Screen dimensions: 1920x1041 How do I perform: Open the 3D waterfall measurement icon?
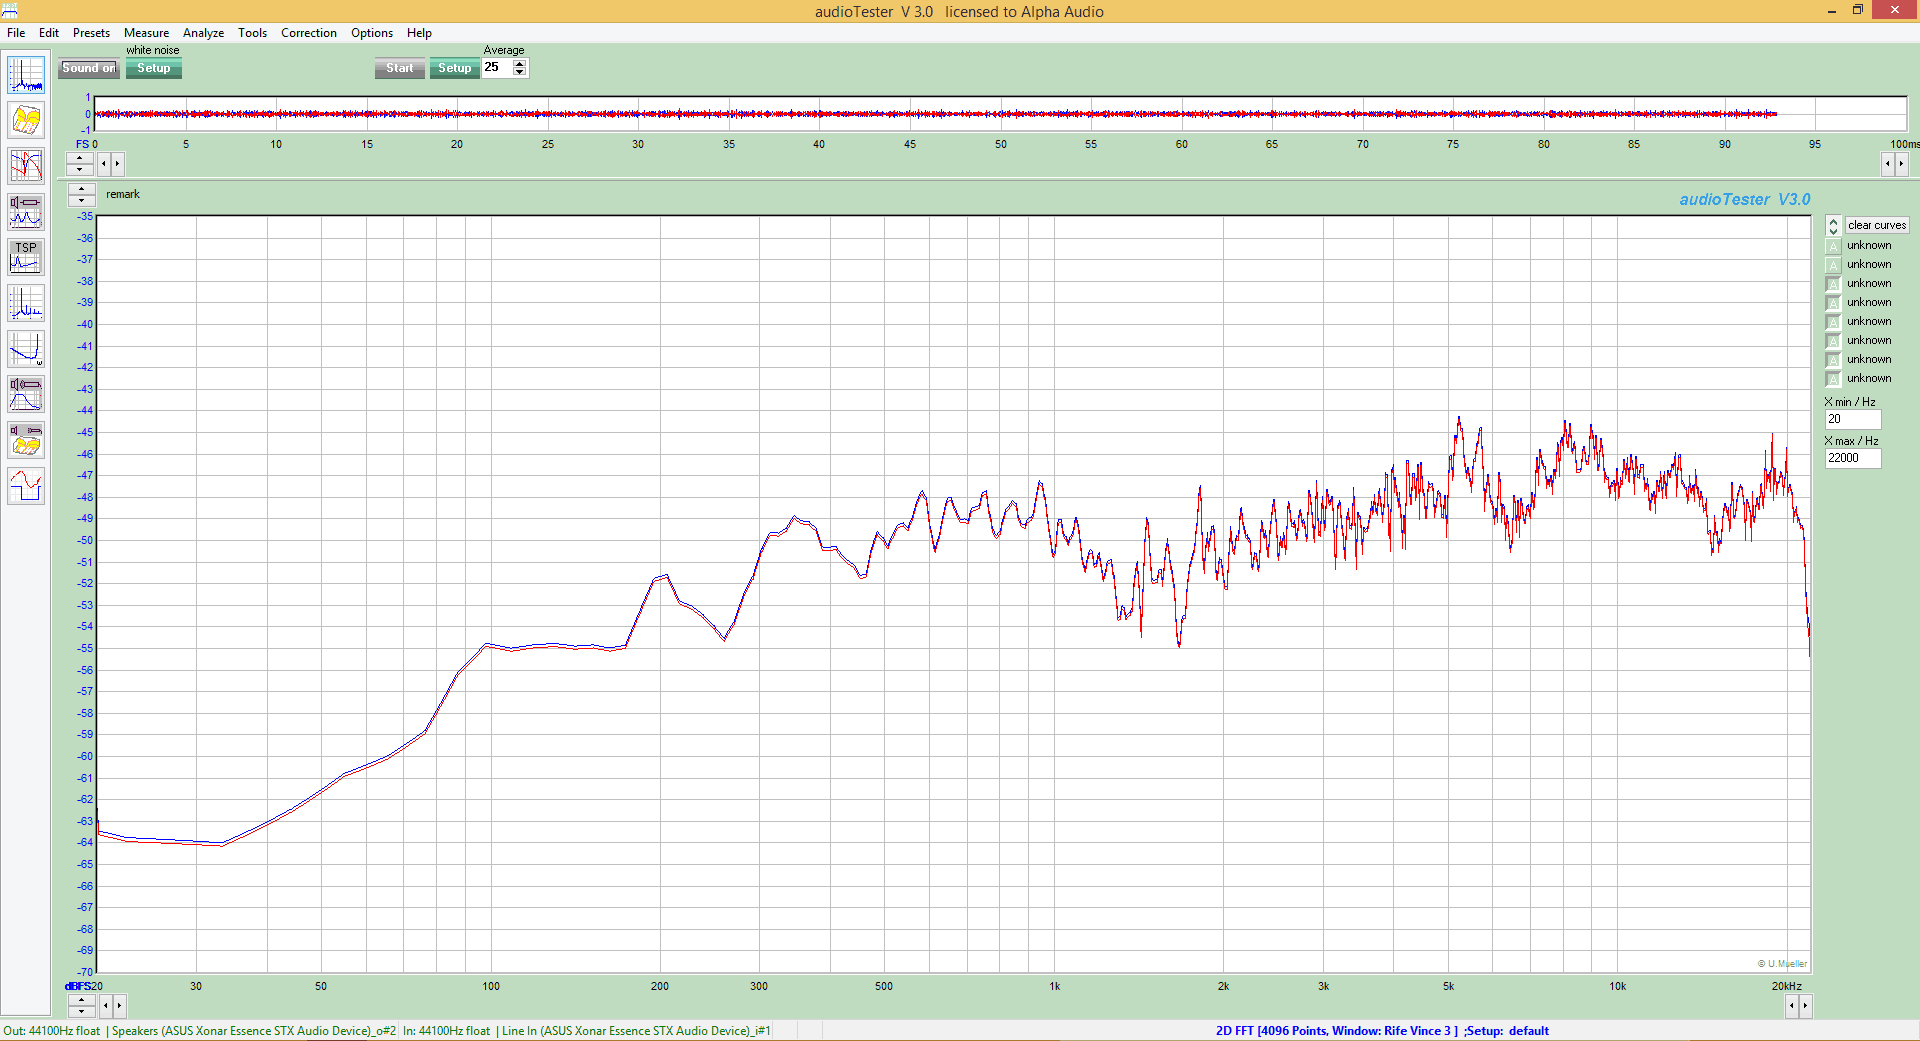(26, 120)
